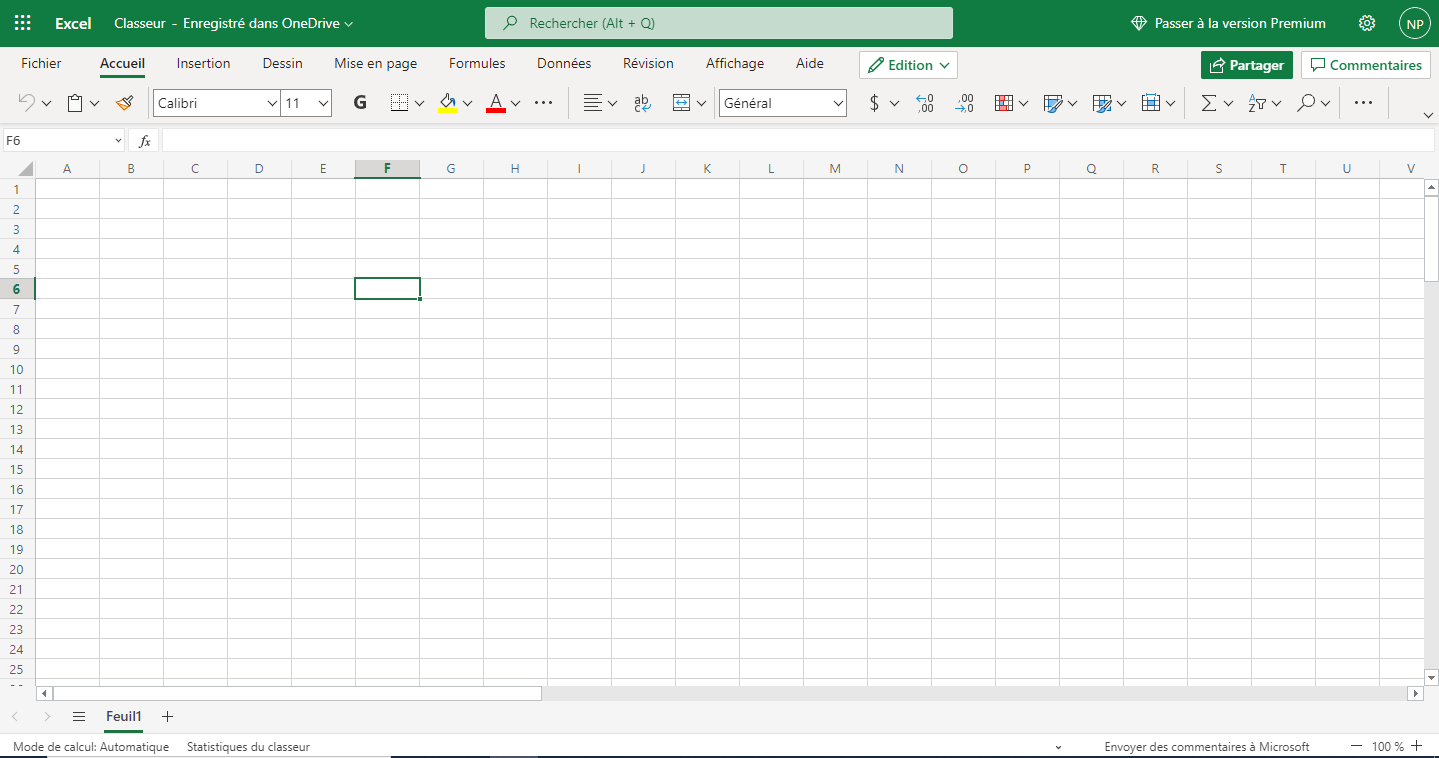Click Statistiques du classeur
Screen dimensions: 1439x758
(x=248, y=747)
